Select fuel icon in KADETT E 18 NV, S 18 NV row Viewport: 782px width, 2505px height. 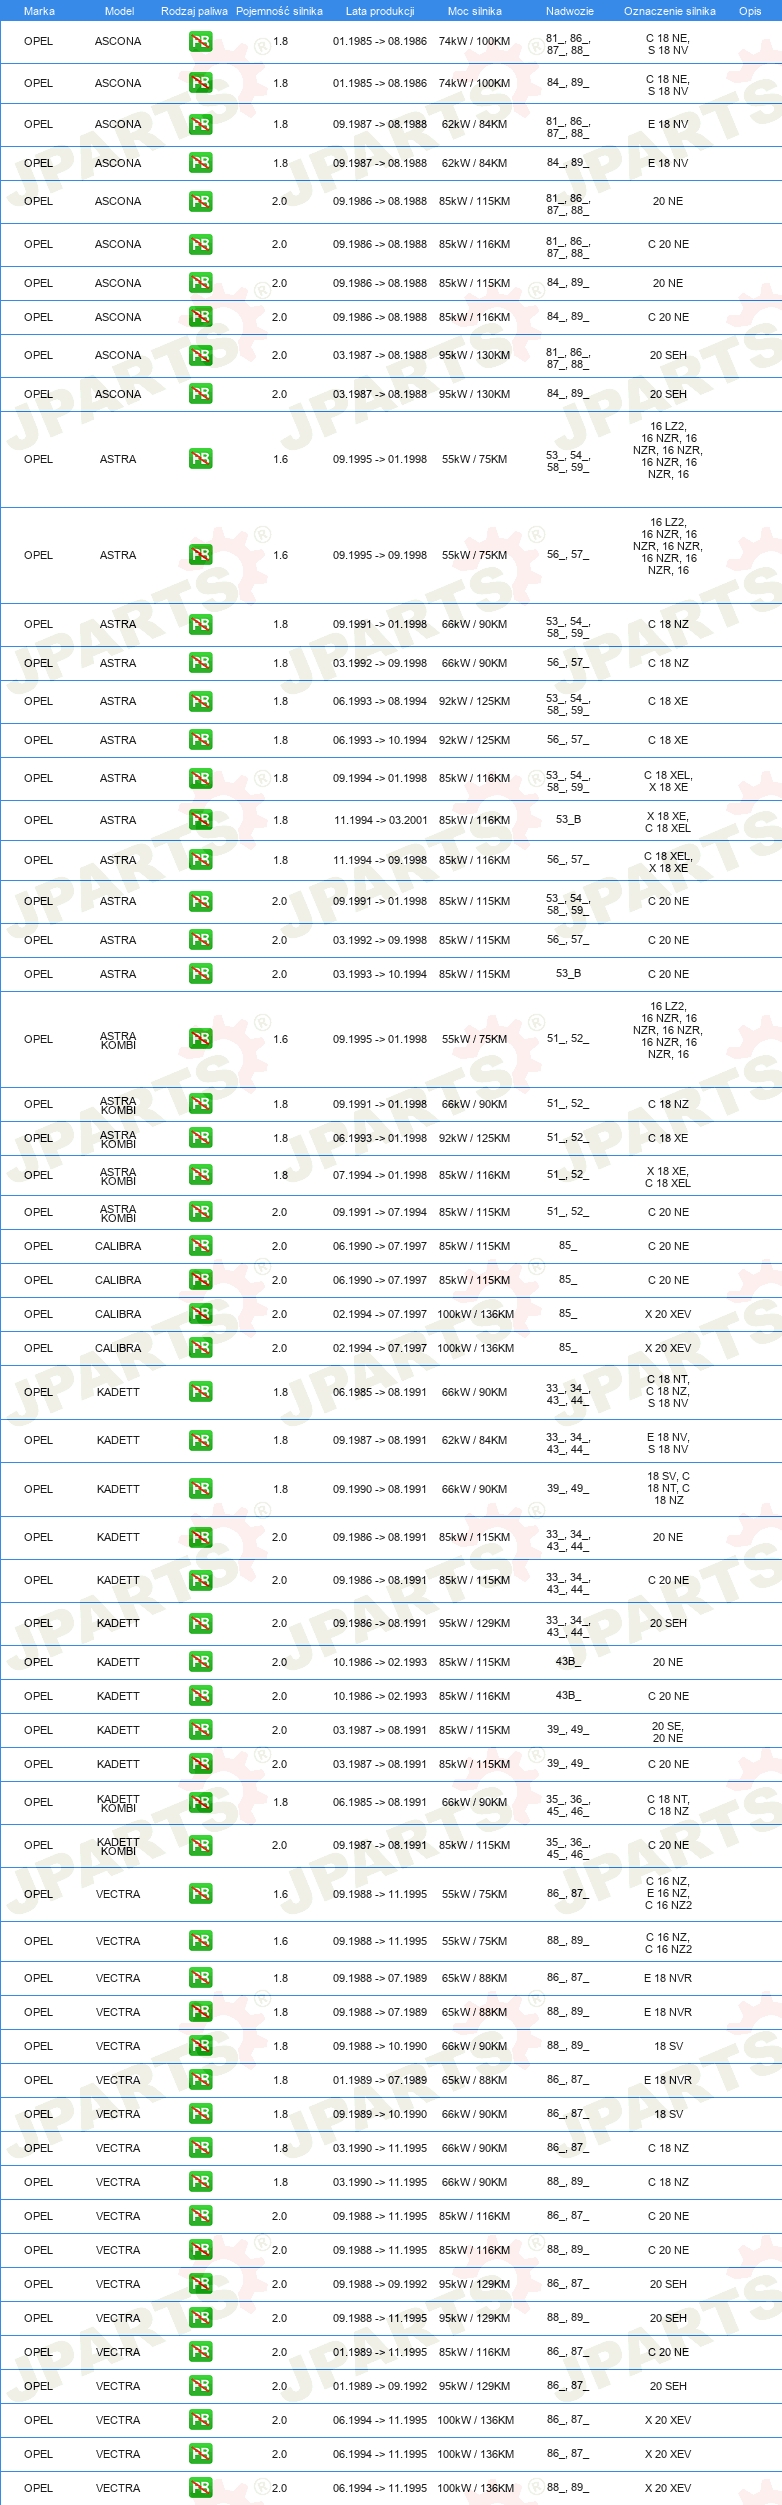pyautogui.click(x=201, y=1440)
